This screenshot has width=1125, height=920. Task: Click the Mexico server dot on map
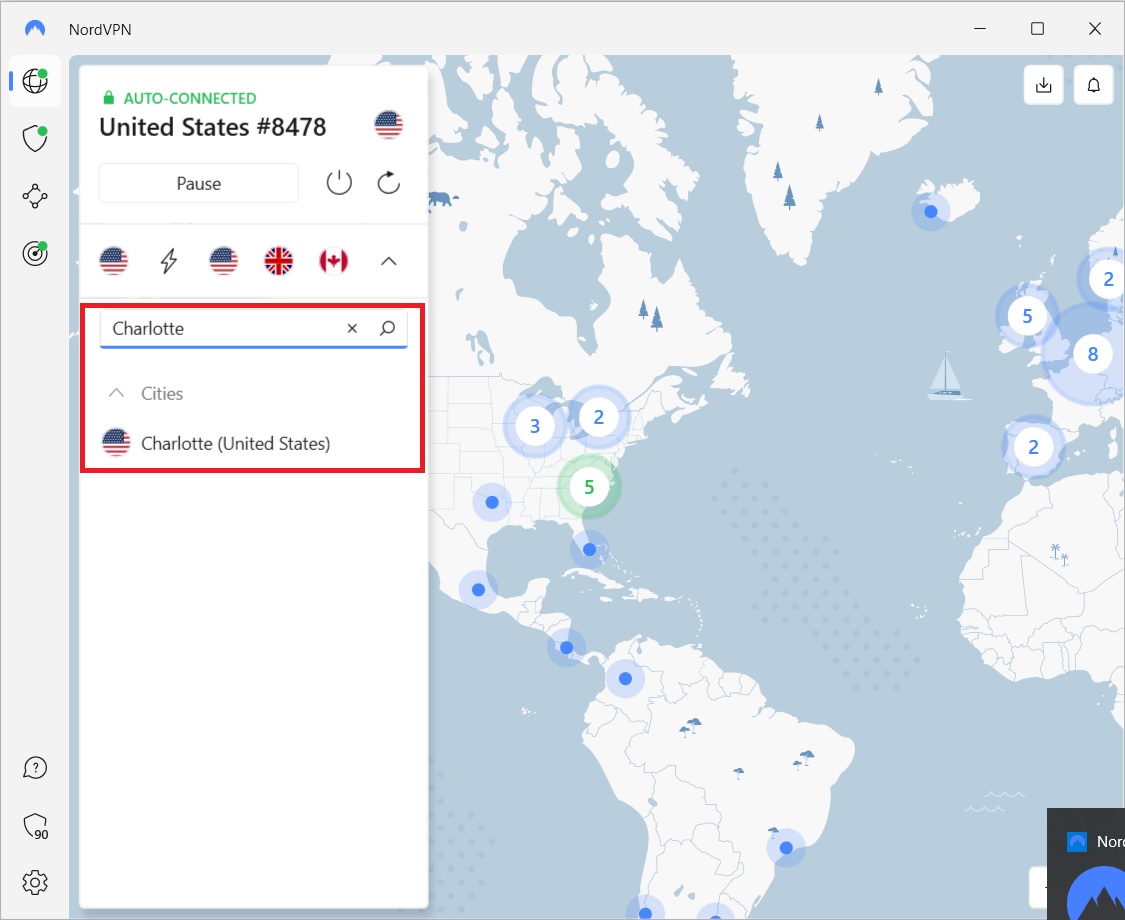(x=479, y=590)
